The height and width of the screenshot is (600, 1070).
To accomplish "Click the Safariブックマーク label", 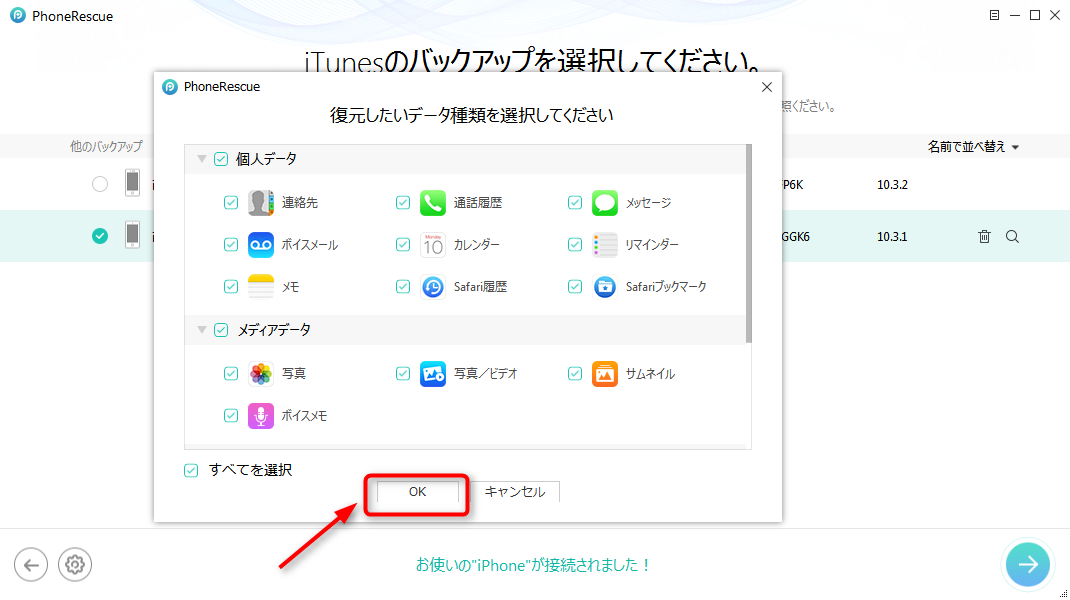I will pos(666,287).
